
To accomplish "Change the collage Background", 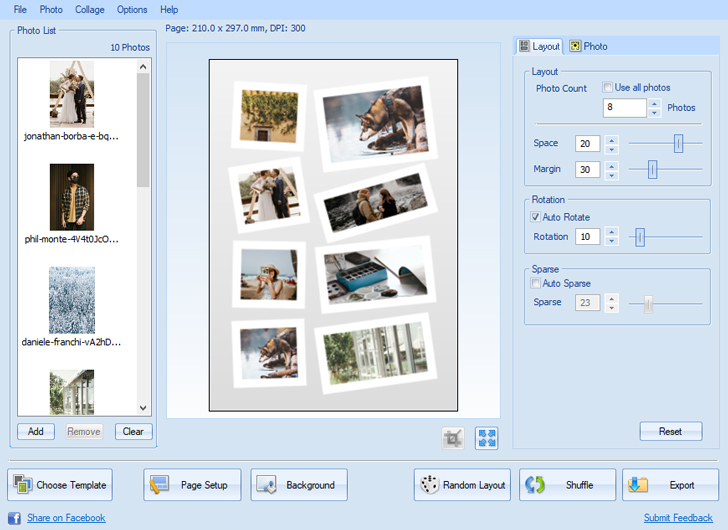I will pos(299,485).
